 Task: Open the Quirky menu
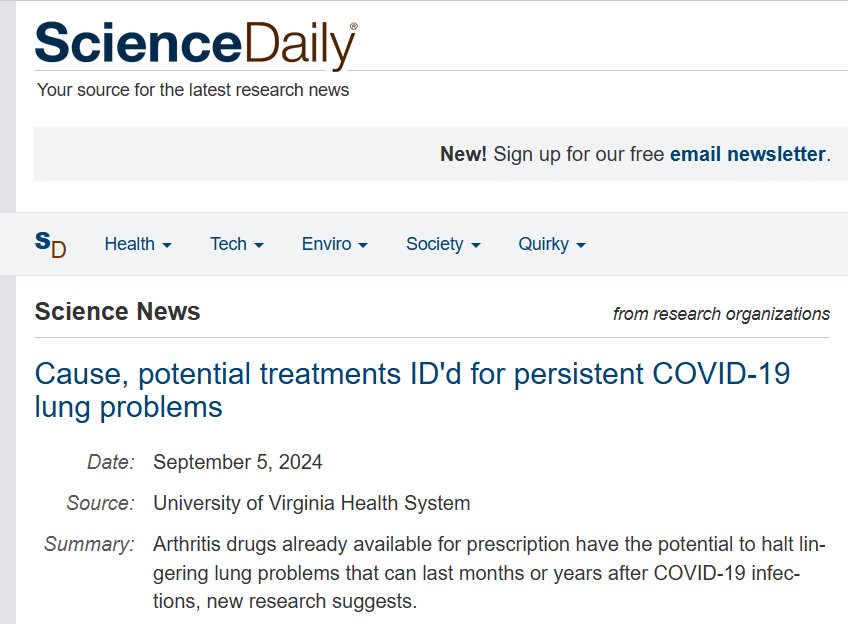(x=551, y=244)
